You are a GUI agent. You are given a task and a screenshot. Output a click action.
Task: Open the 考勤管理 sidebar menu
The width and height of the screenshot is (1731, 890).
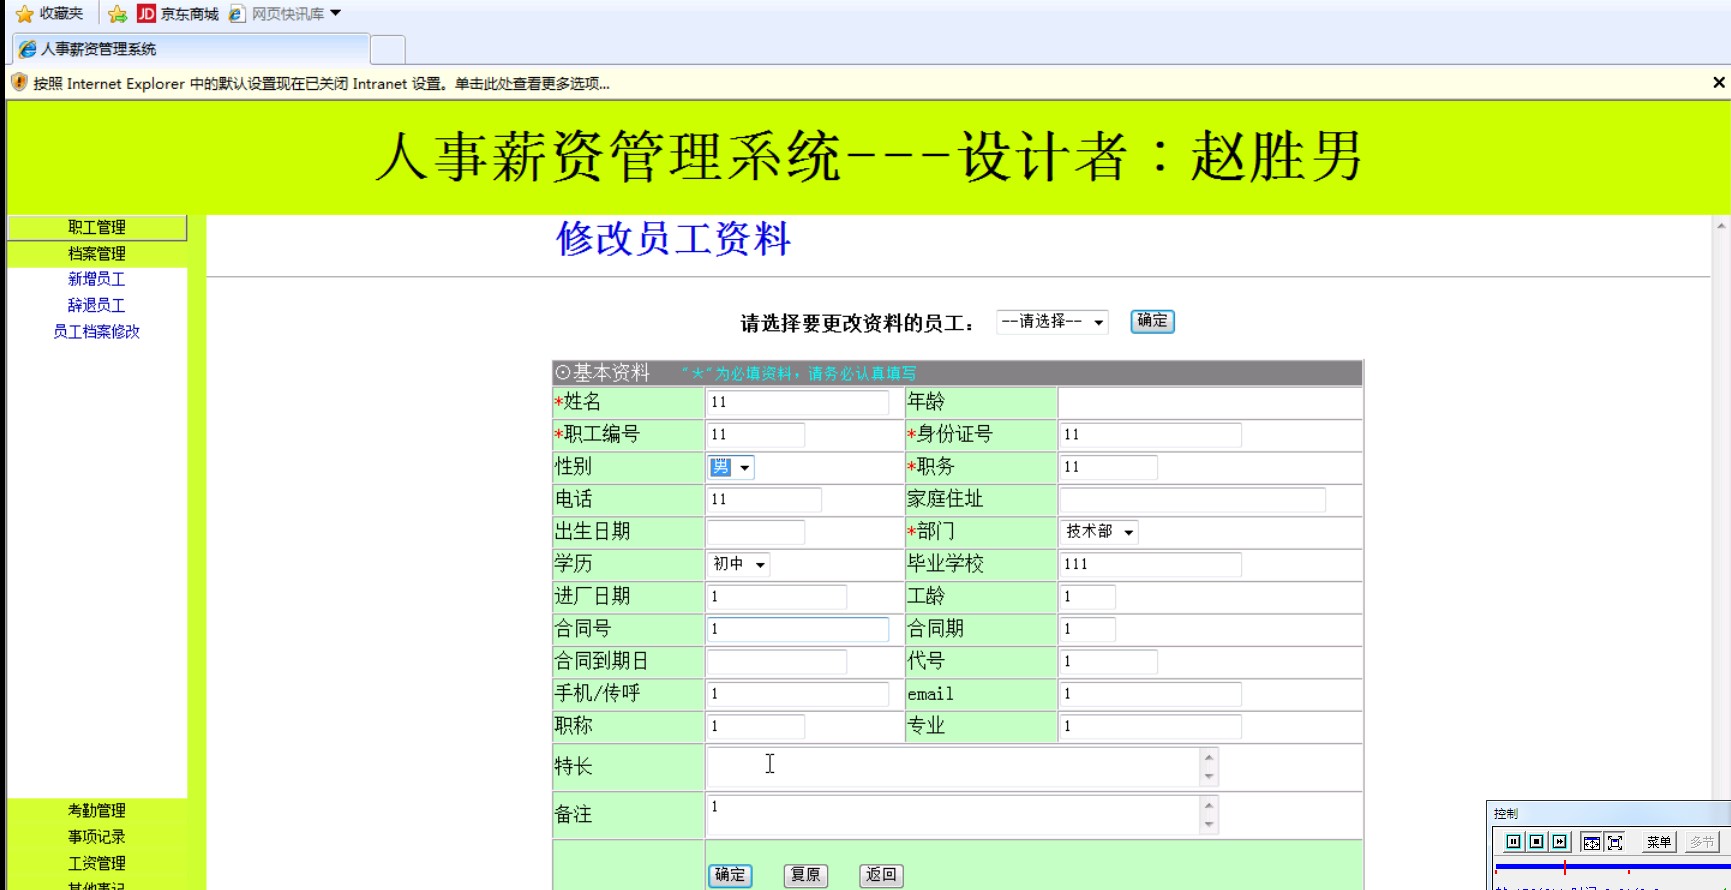97,811
